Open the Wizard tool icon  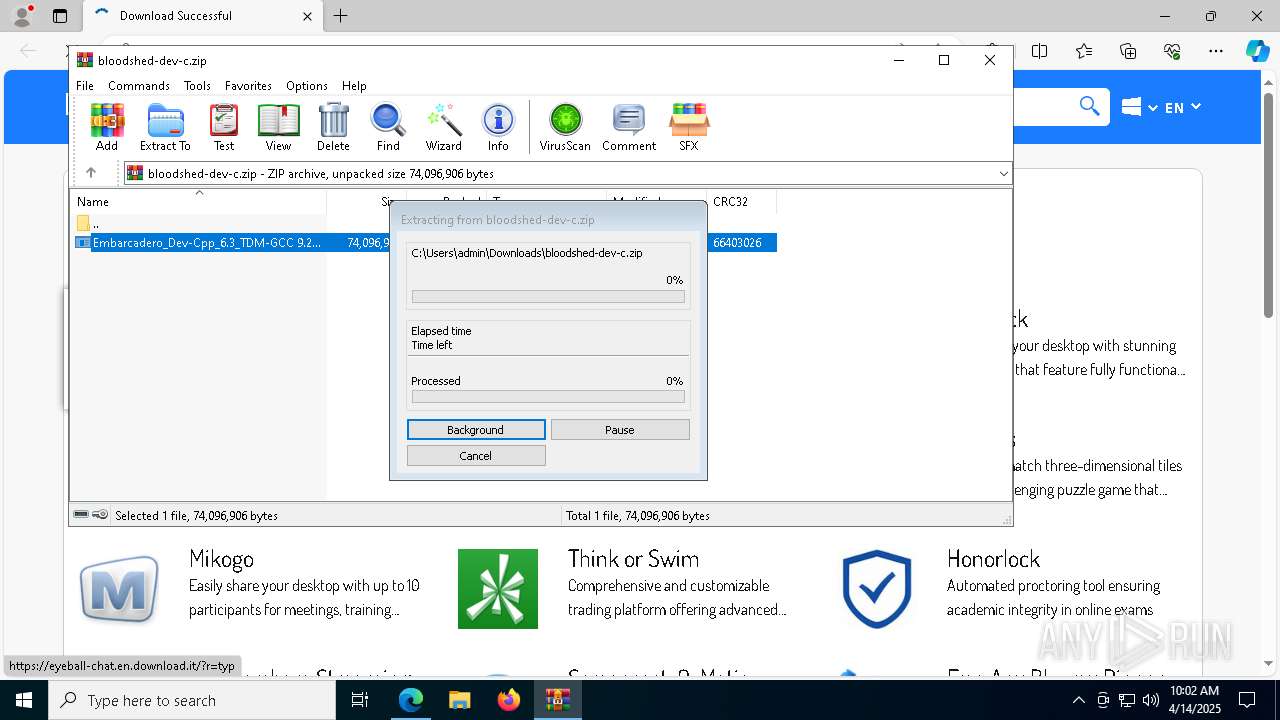[443, 127]
